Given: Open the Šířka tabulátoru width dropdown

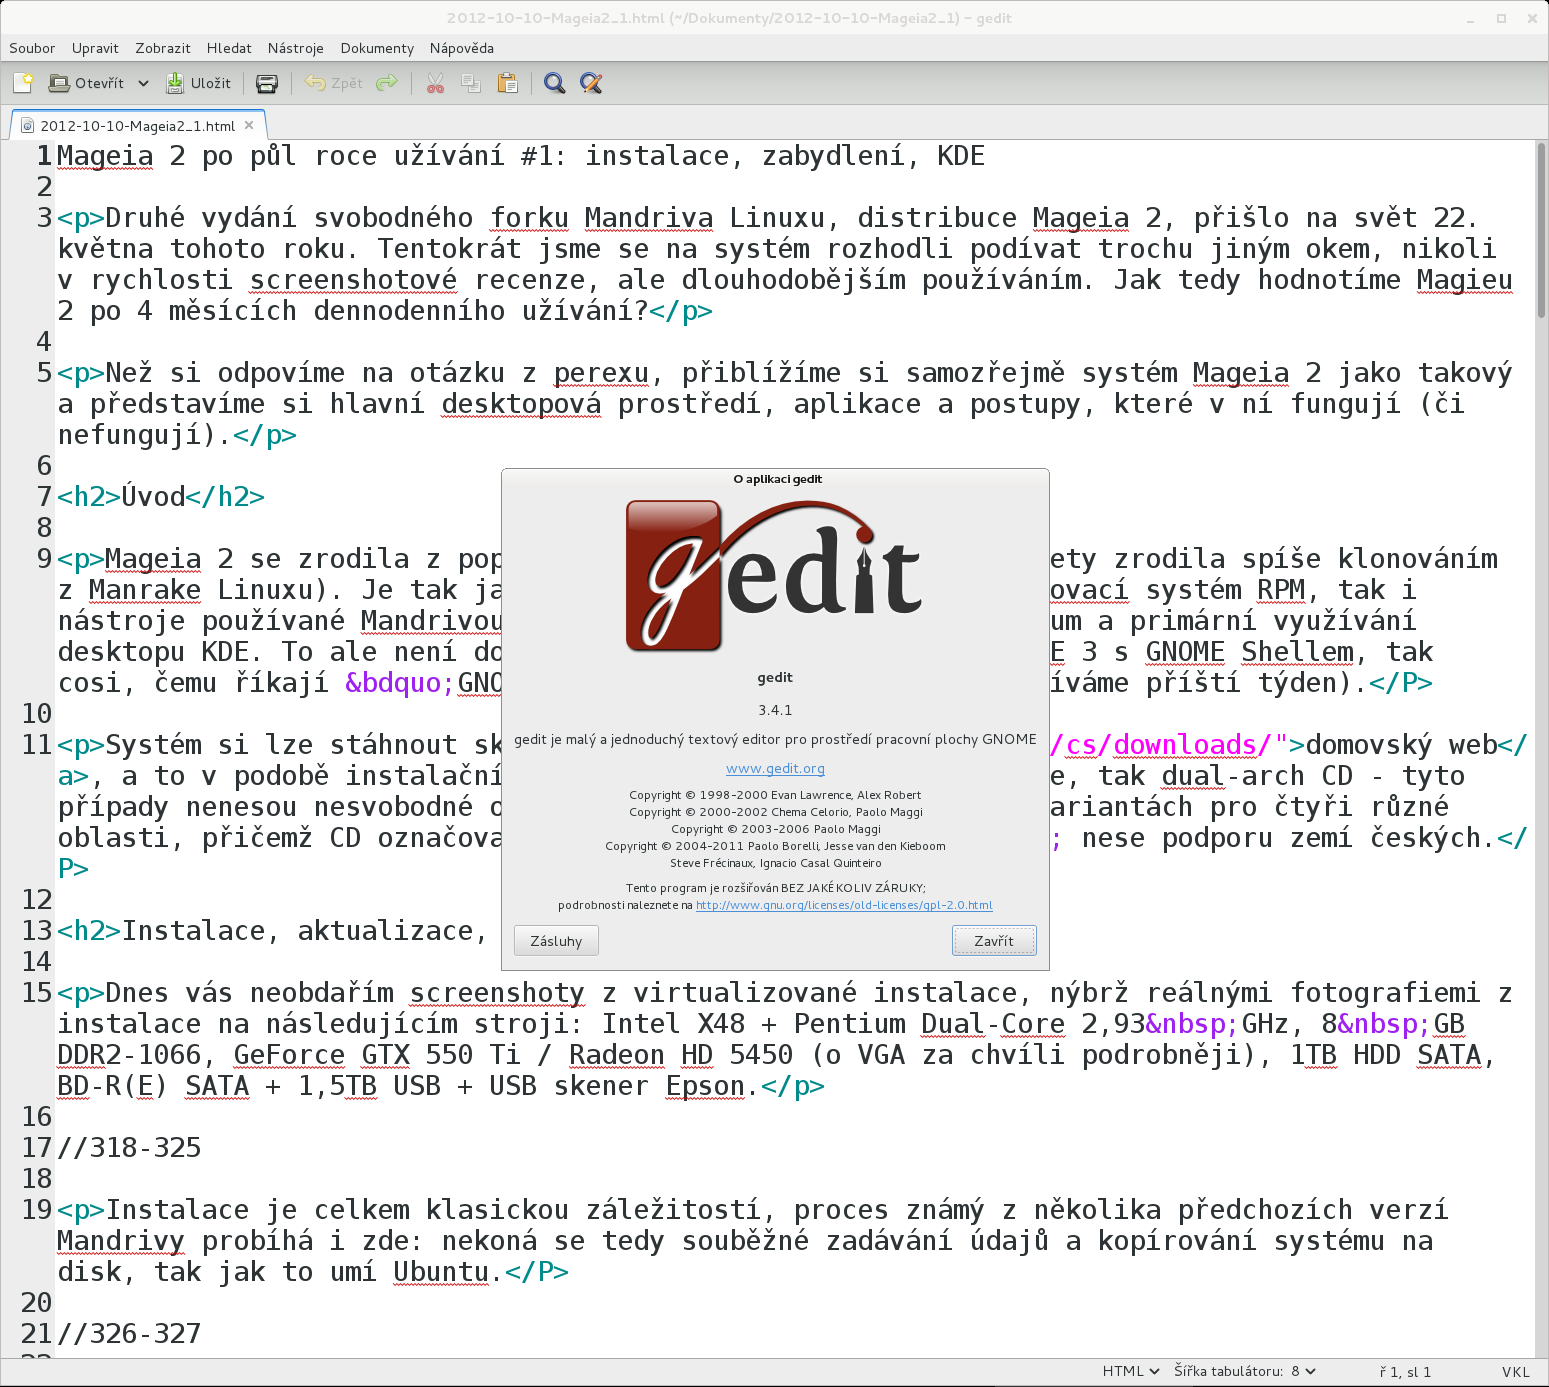Looking at the screenshot, I should (1245, 1371).
